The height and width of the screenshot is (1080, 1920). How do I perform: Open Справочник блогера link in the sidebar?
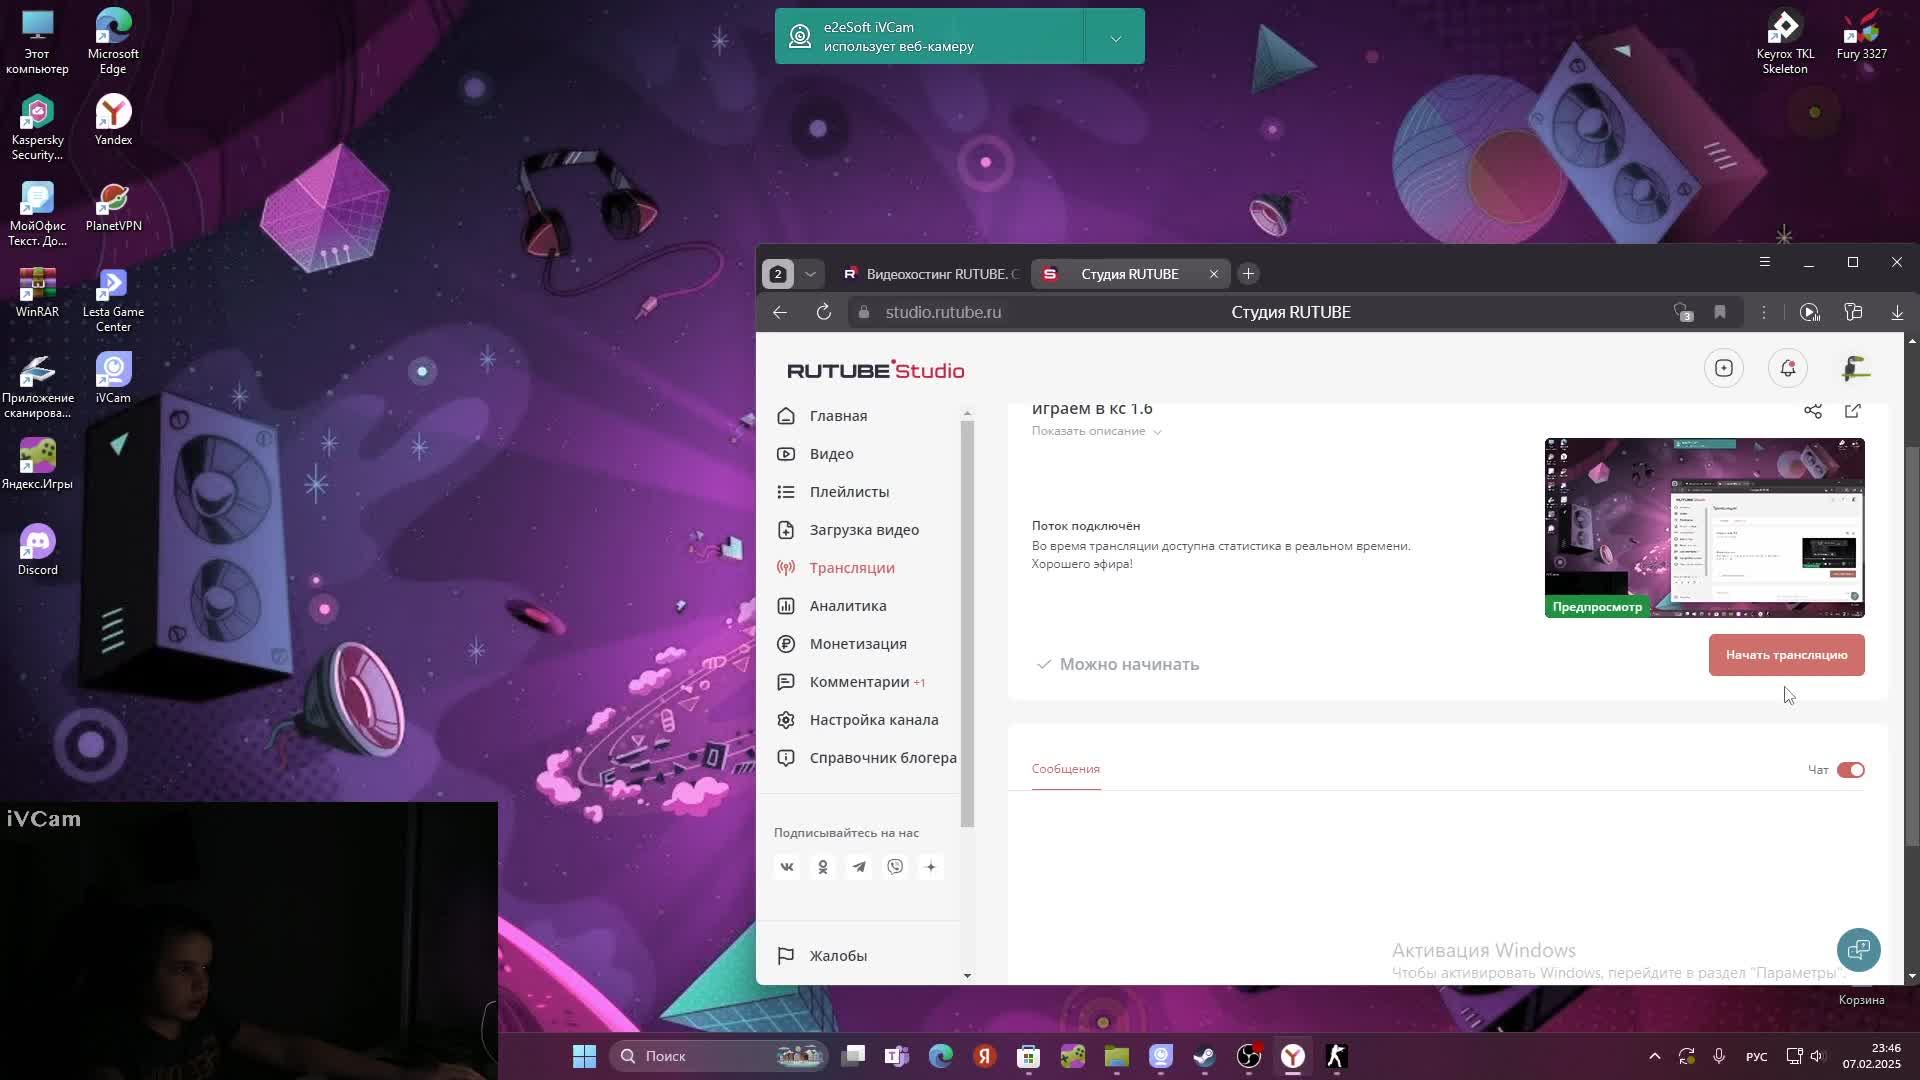(x=882, y=758)
